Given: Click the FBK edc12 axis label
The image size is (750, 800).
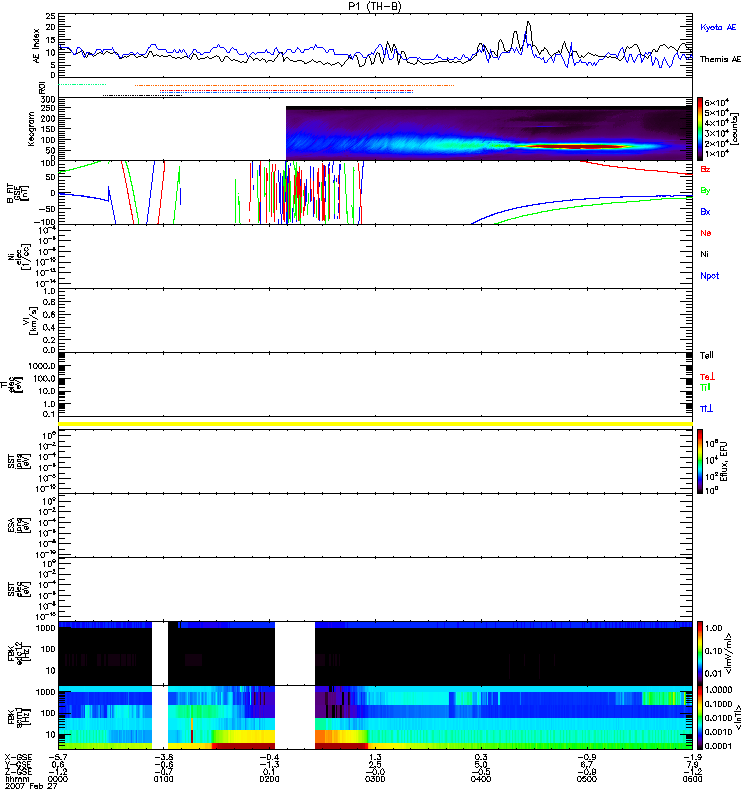Looking at the screenshot, I should pyautogui.click(x=18, y=653).
